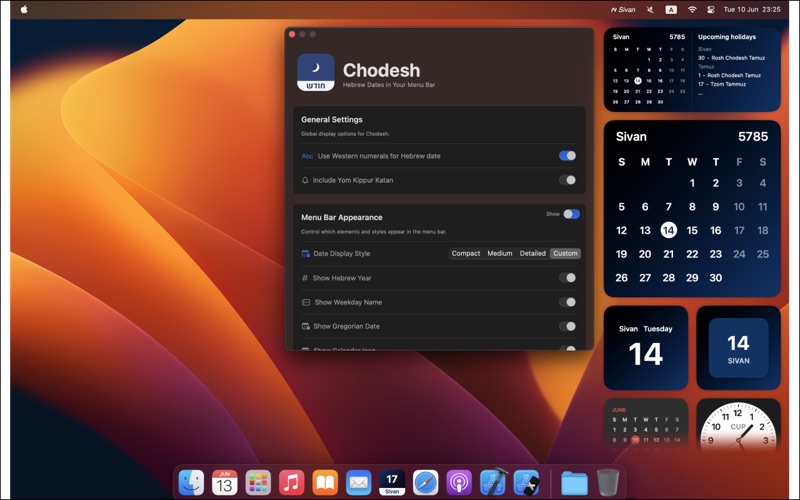Viewport: 800px width, 500px height.
Task: Launch Xcode from the dock
Action: pos(493,482)
